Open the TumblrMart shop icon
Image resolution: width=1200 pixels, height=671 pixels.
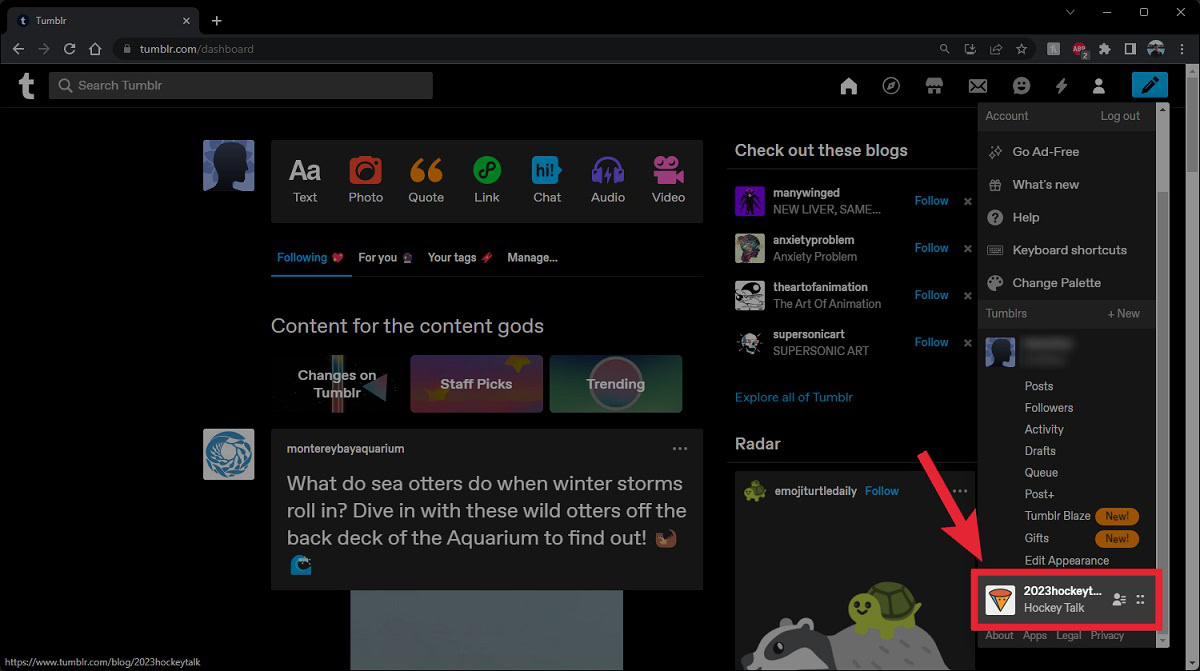tap(934, 87)
